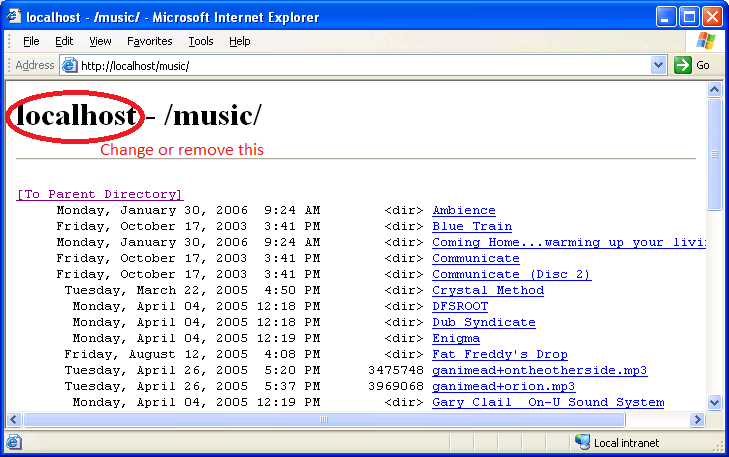The height and width of the screenshot is (457, 729).
Task: Click the Go button label
Action: coord(702,66)
